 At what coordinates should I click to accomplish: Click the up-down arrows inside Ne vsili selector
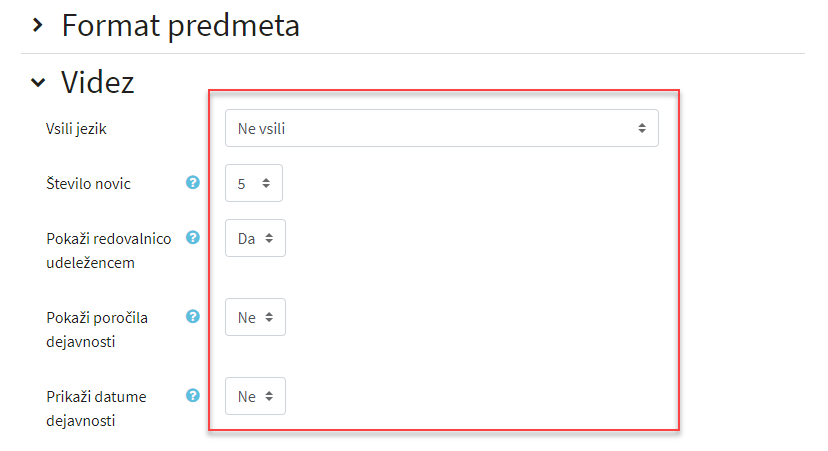(x=642, y=128)
